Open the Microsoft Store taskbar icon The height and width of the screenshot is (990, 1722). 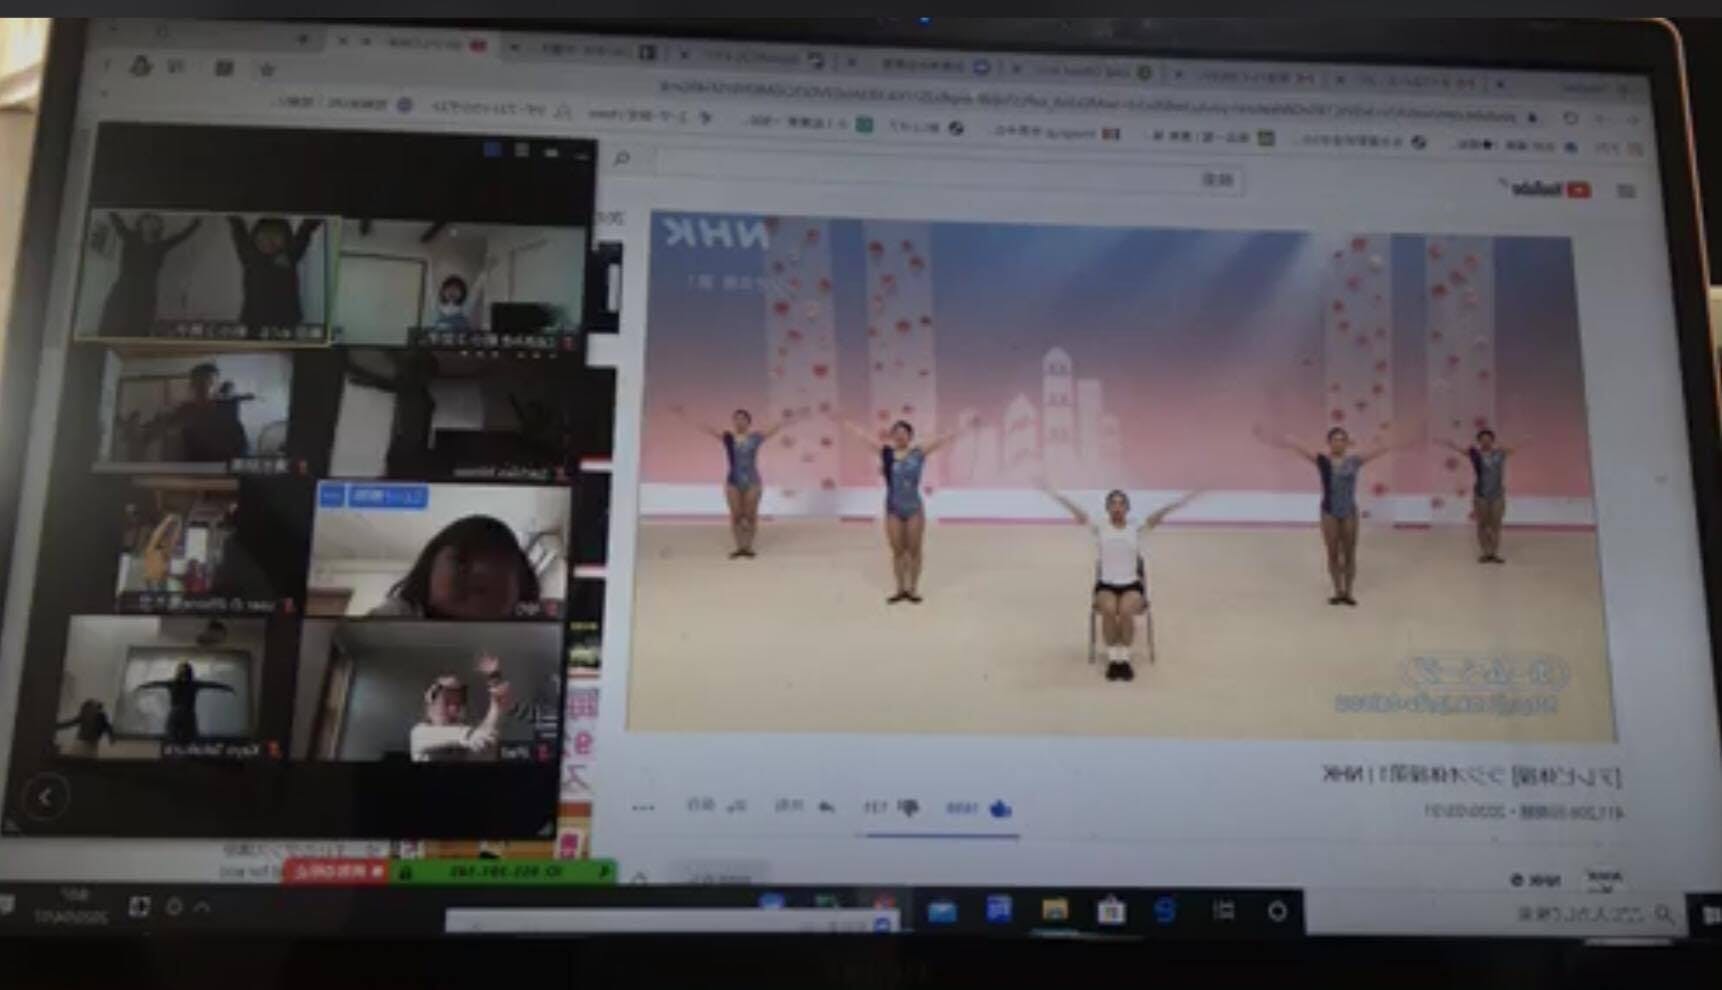(x=1111, y=911)
